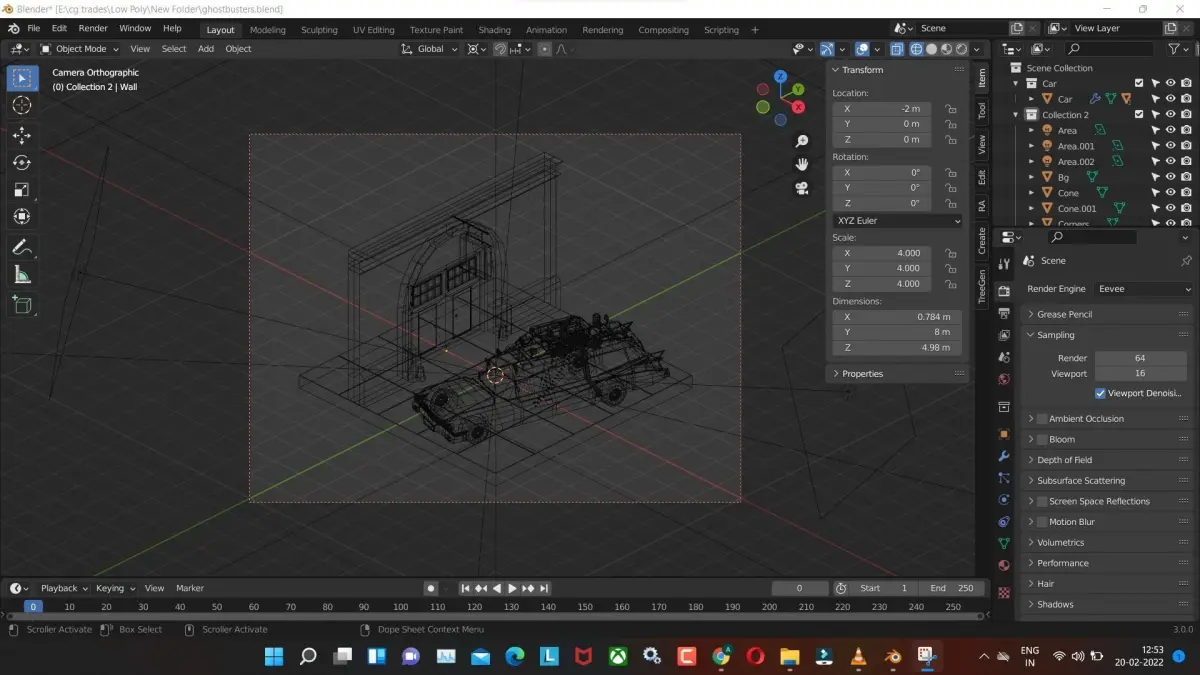Image resolution: width=1200 pixels, height=675 pixels.
Task: Toggle viewport gizmos
Action: (x=827, y=49)
